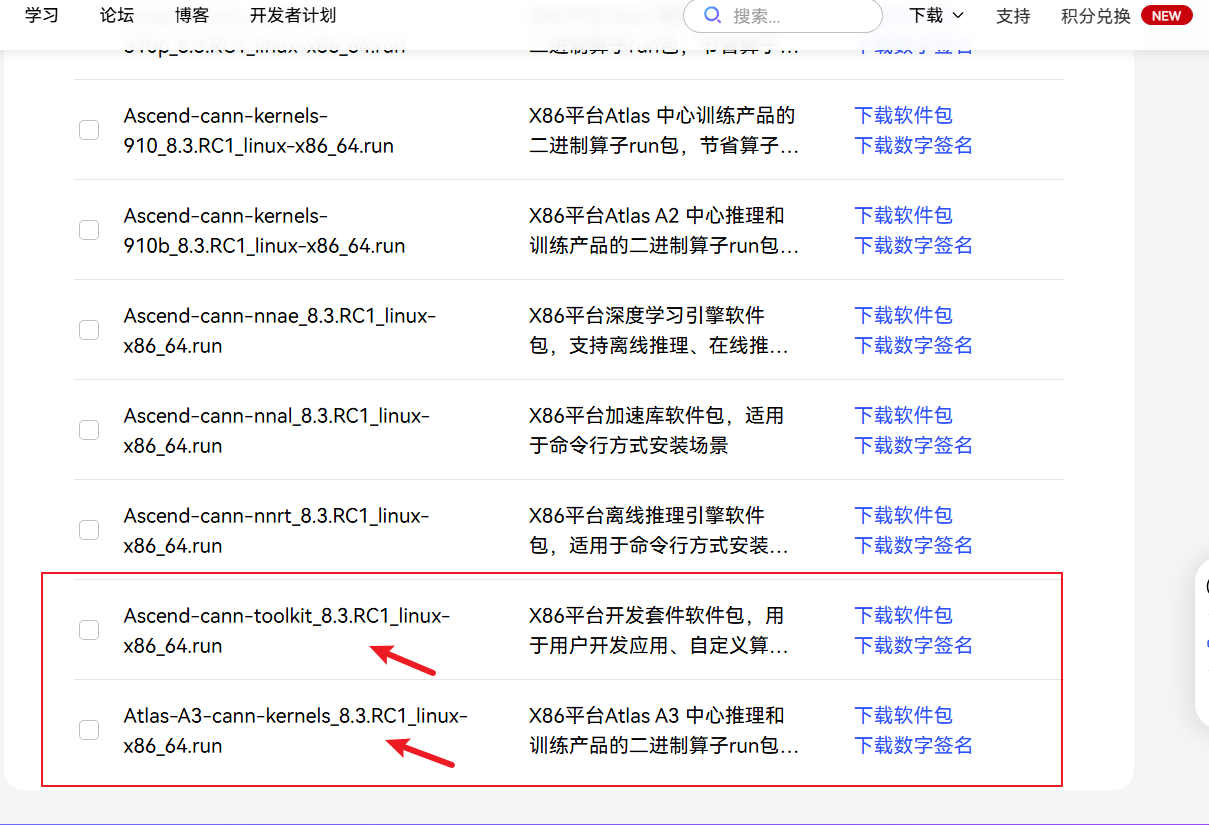Download digital signature for Atlas-A3-cann-kernels
Image resolution: width=1209 pixels, height=825 pixels.
913,745
